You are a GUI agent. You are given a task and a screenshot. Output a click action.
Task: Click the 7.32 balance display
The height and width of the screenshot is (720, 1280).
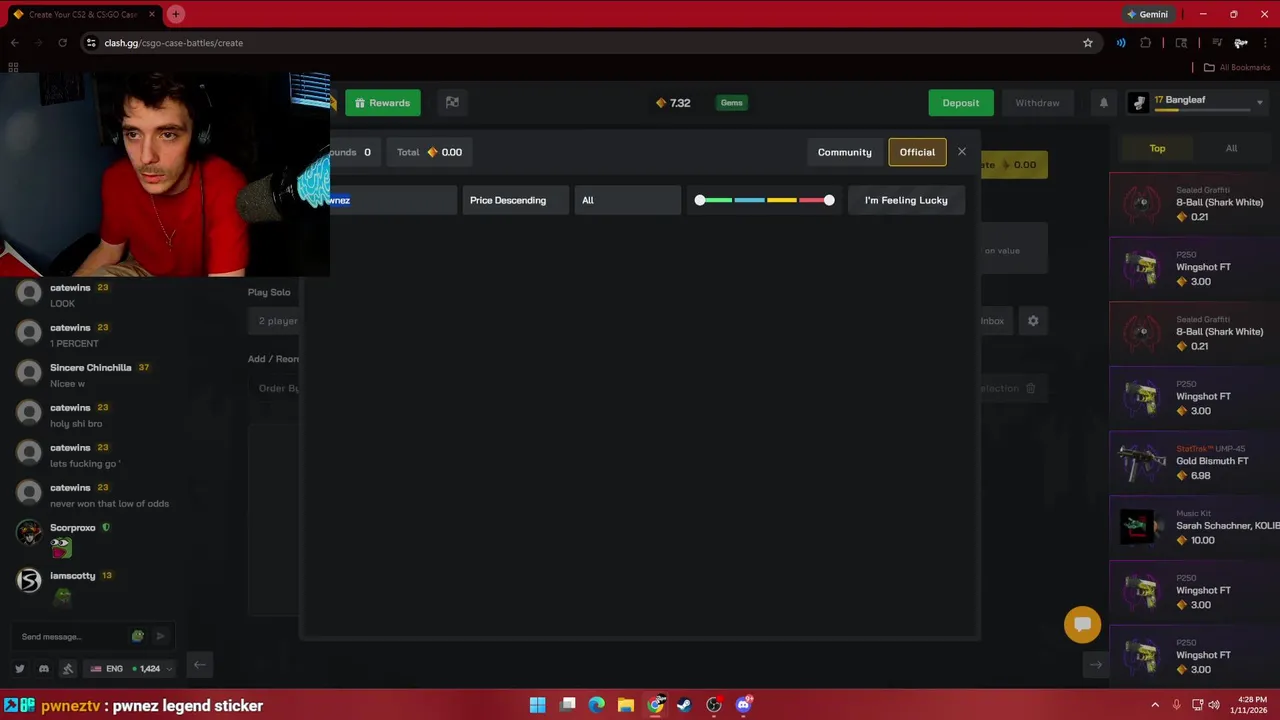coord(673,103)
